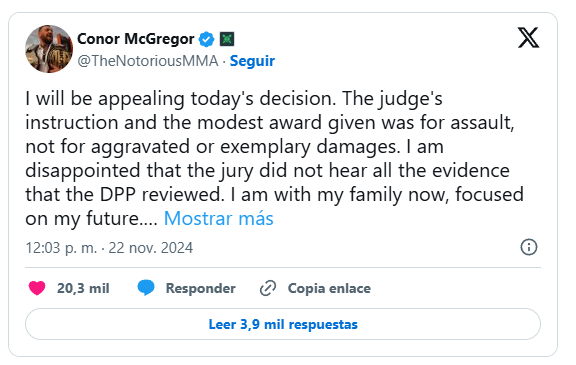Expand the tweet with Mostrar más
This screenshot has width=576, height=365.
tap(219, 218)
